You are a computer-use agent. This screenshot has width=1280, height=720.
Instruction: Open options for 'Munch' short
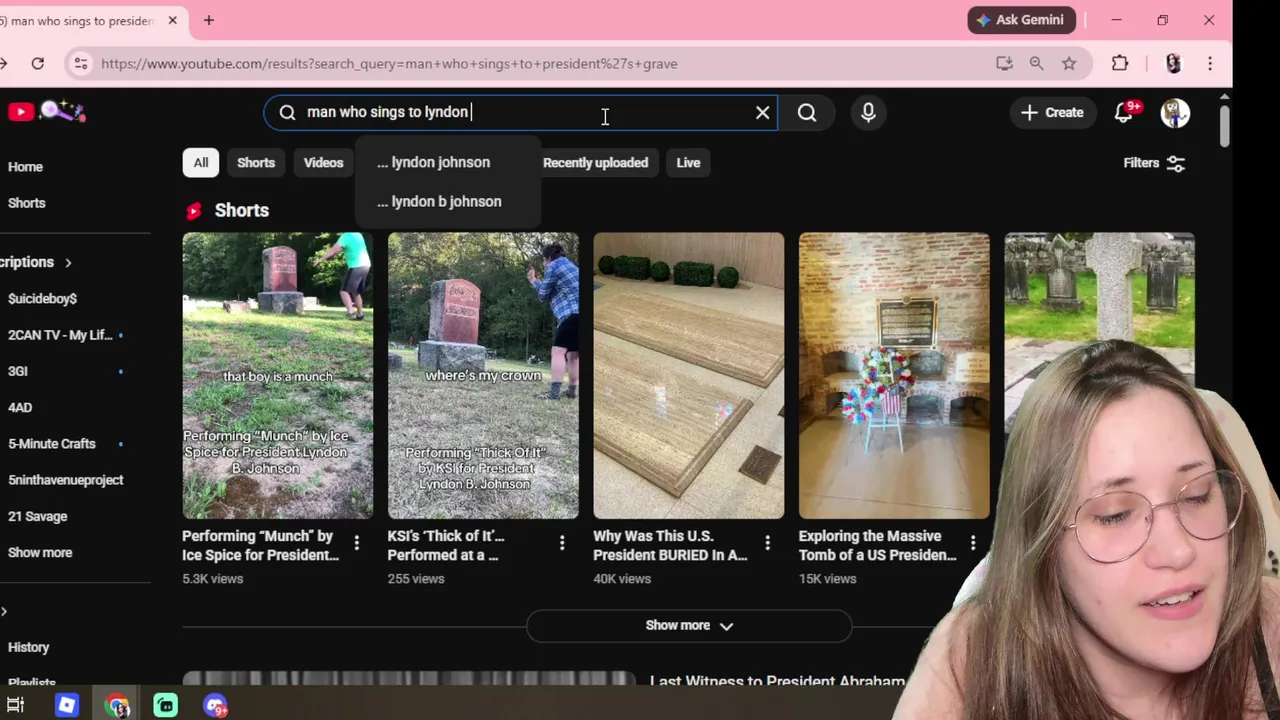356,543
